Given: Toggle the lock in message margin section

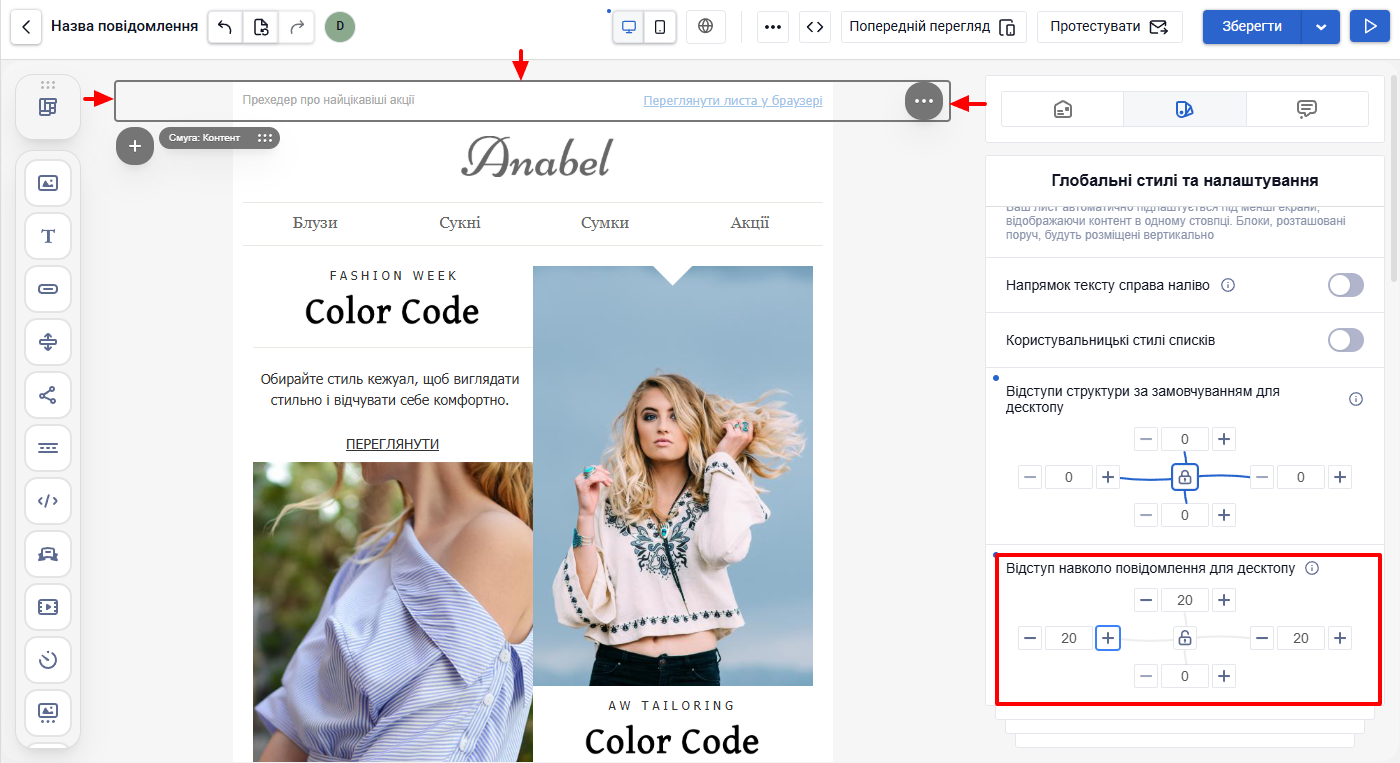Looking at the screenshot, I should pos(1185,637).
